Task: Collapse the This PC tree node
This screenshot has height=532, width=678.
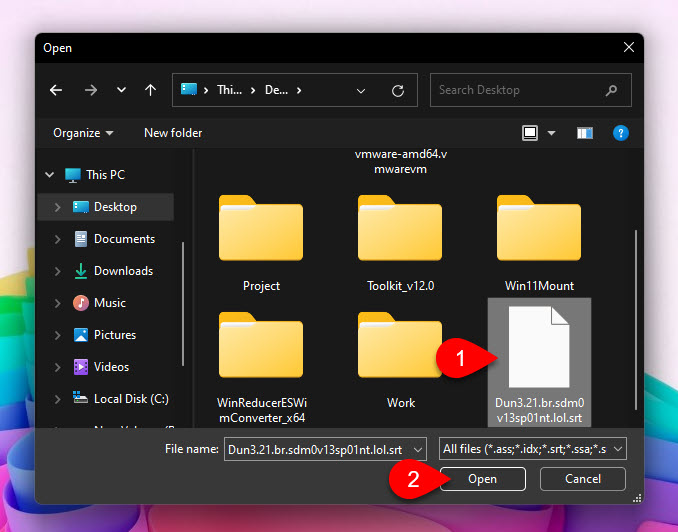Action: [x=50, y=175]
